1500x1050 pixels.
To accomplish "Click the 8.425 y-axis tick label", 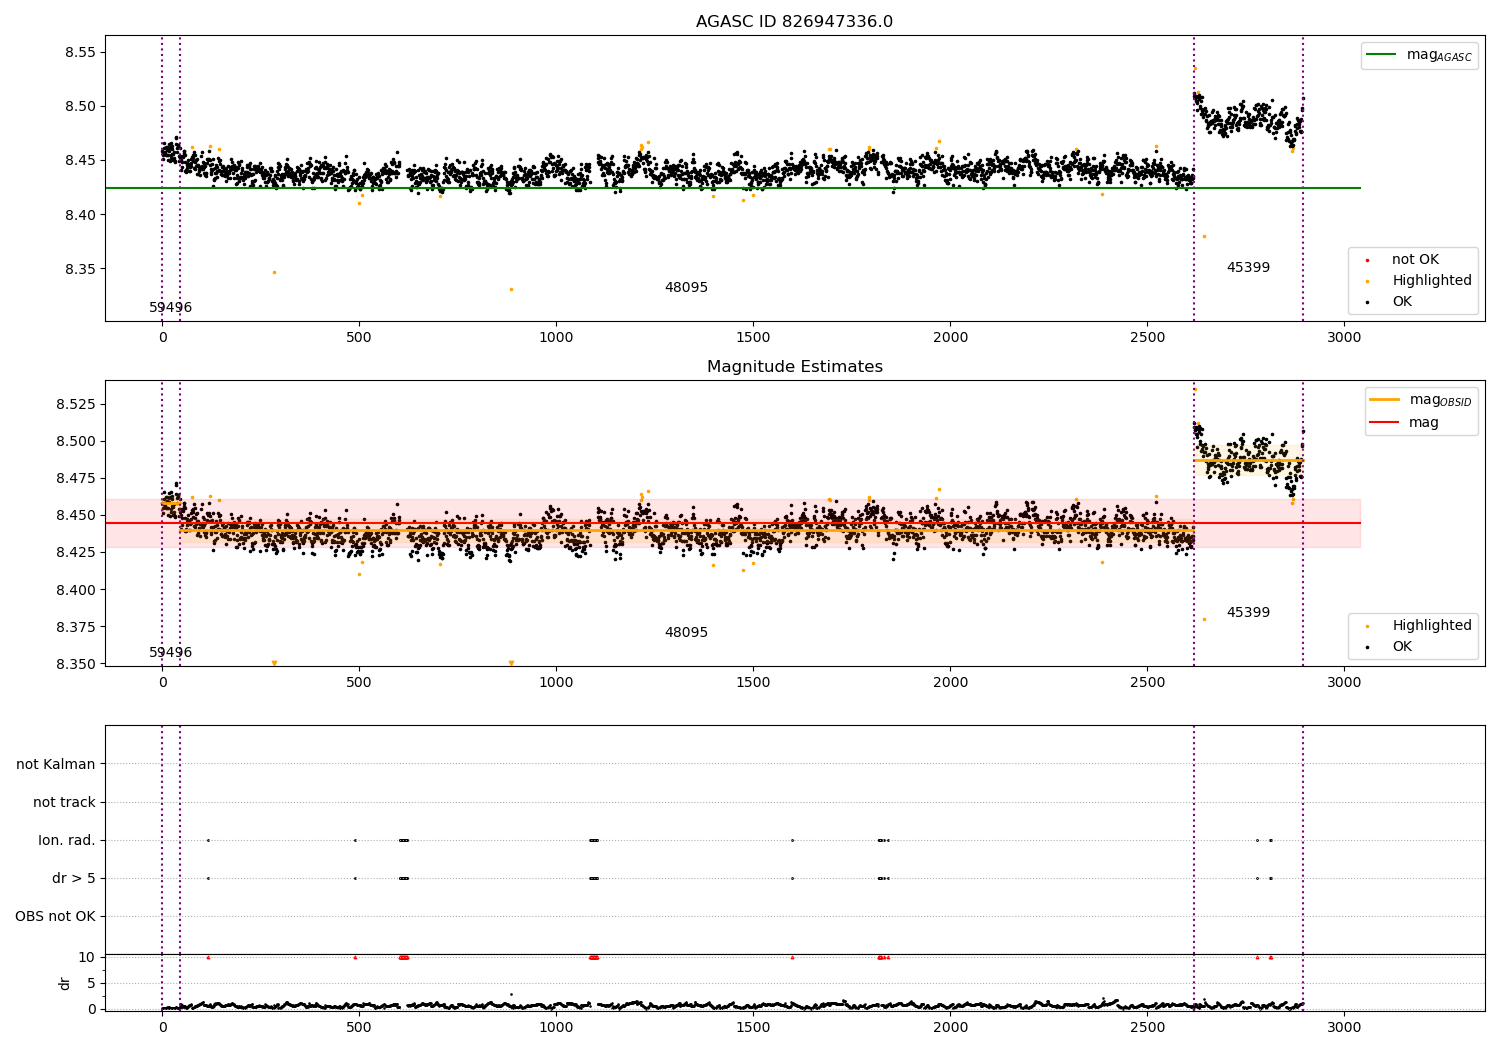I will point(76,553).
